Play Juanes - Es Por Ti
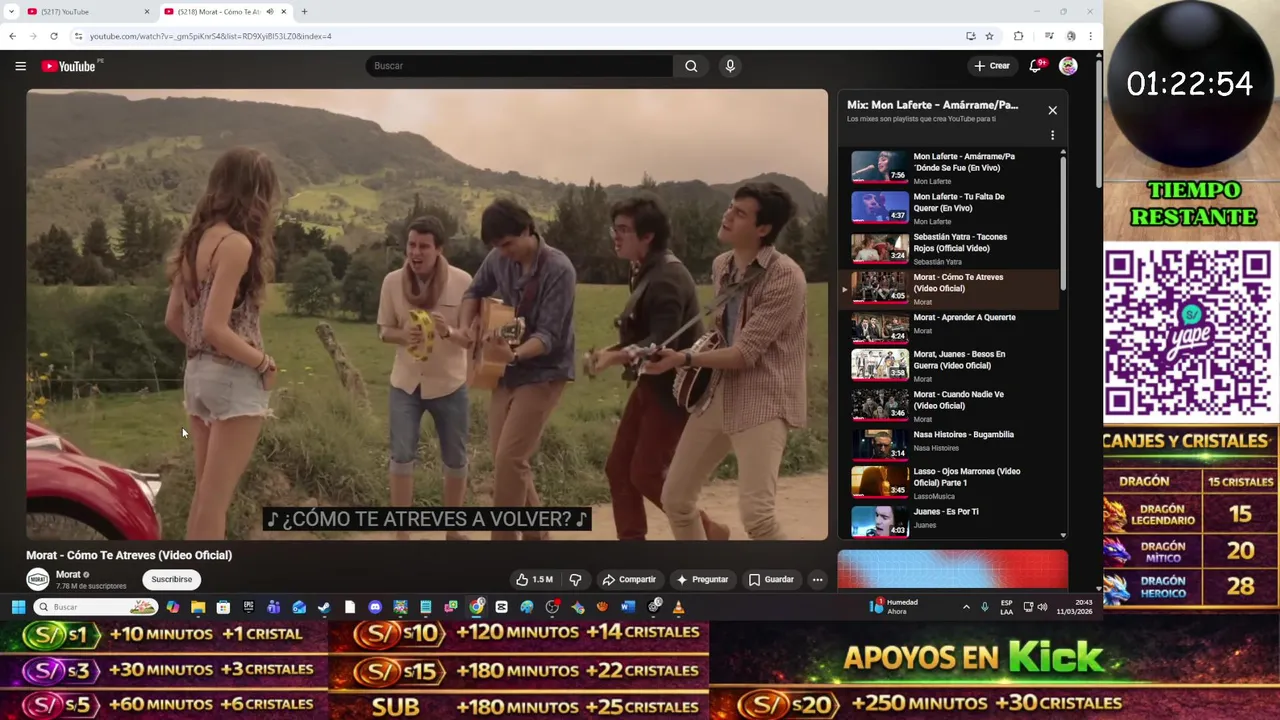This screenshot has height=720, width=1280. (x=950, y=520)
